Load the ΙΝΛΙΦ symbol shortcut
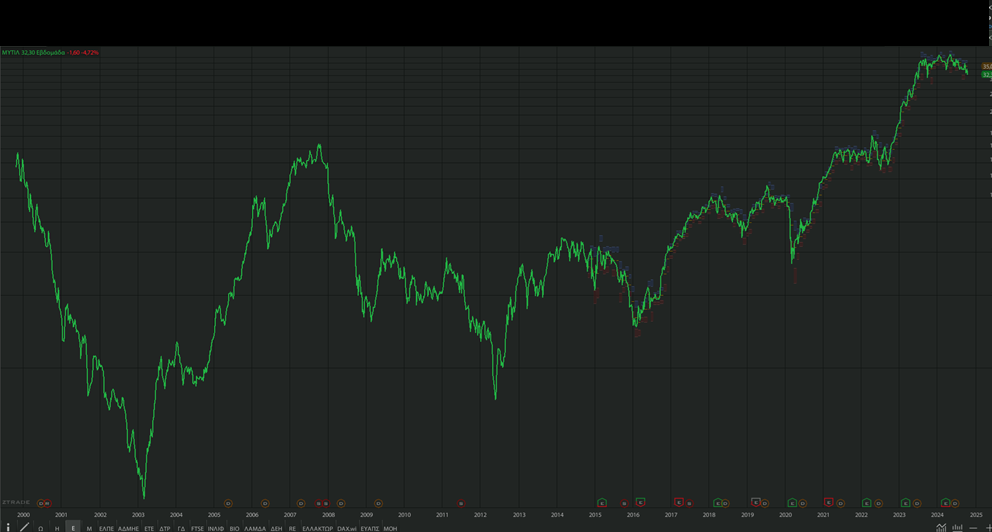 coord(216,528)
